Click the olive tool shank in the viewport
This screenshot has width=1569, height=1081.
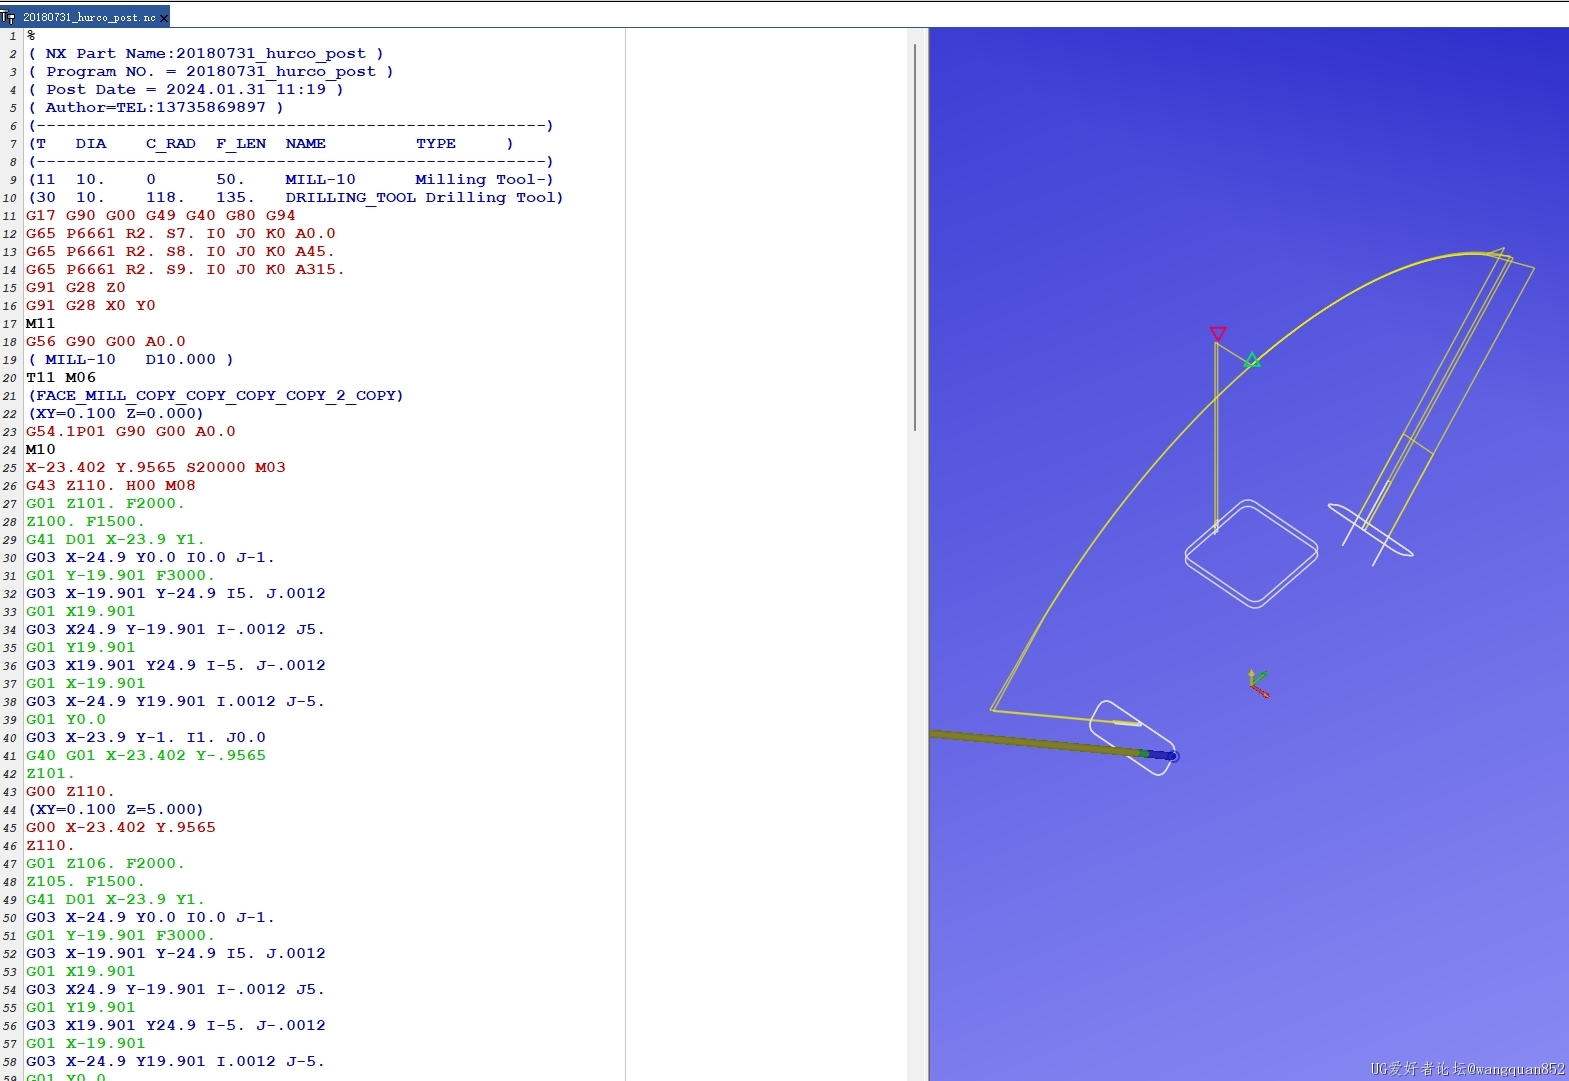tap(1034, 742)
